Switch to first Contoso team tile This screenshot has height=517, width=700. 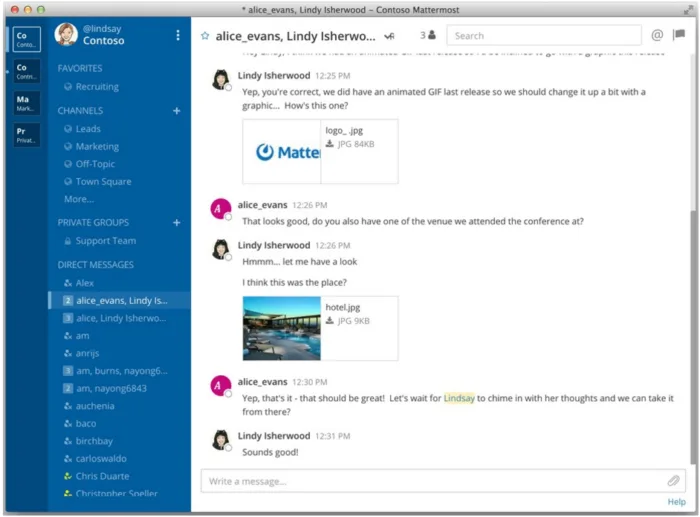point(26,39)
